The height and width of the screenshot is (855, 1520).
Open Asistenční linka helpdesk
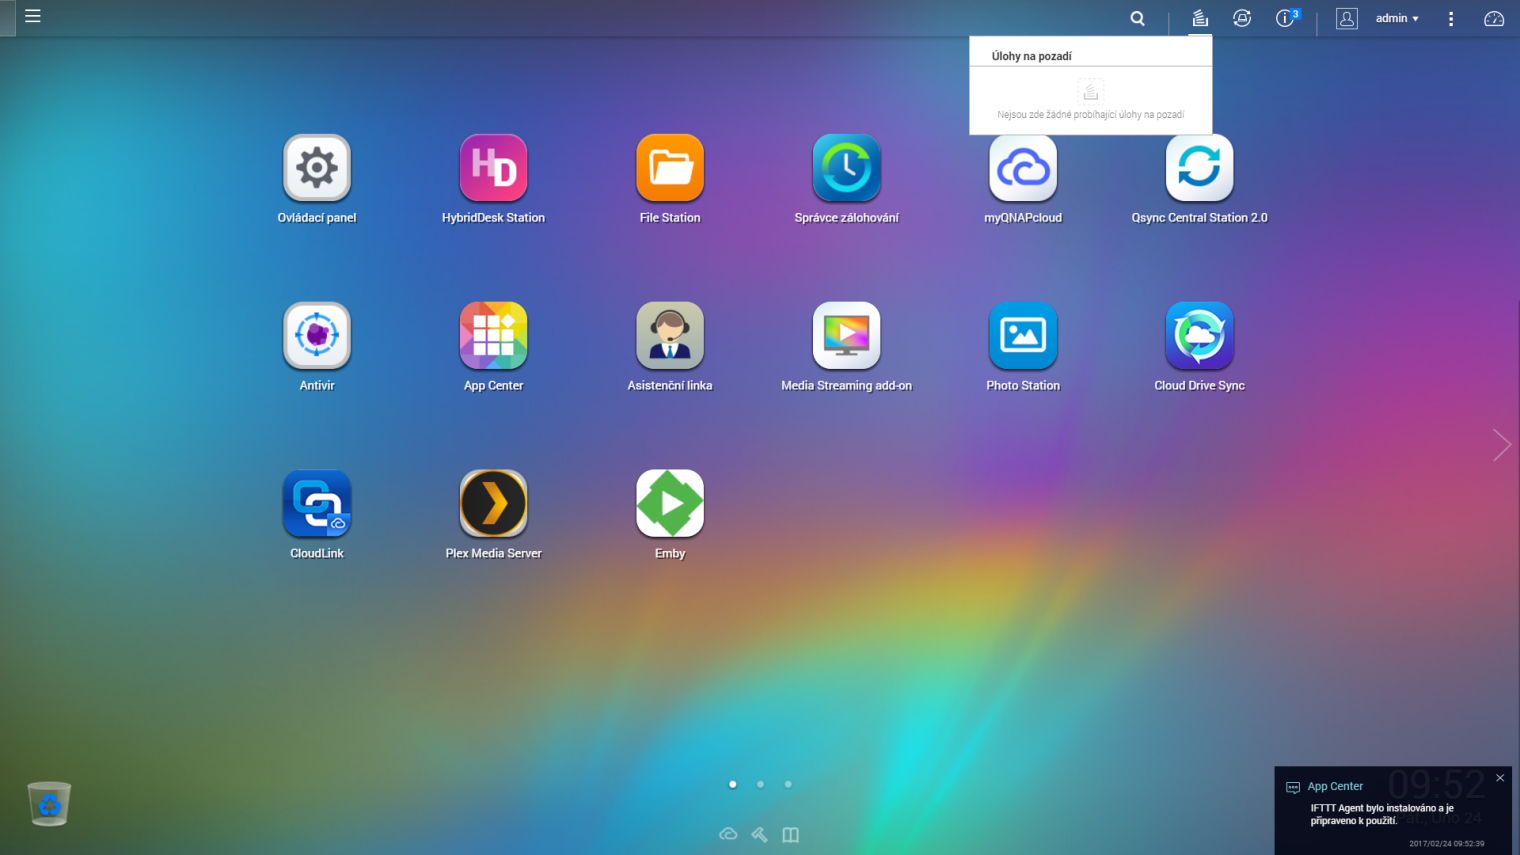click(670, 336)
